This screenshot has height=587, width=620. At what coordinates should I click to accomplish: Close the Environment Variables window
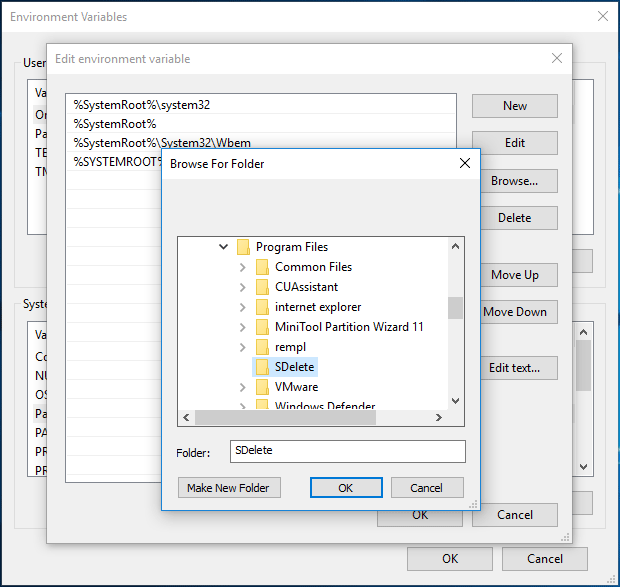(603, 16)
